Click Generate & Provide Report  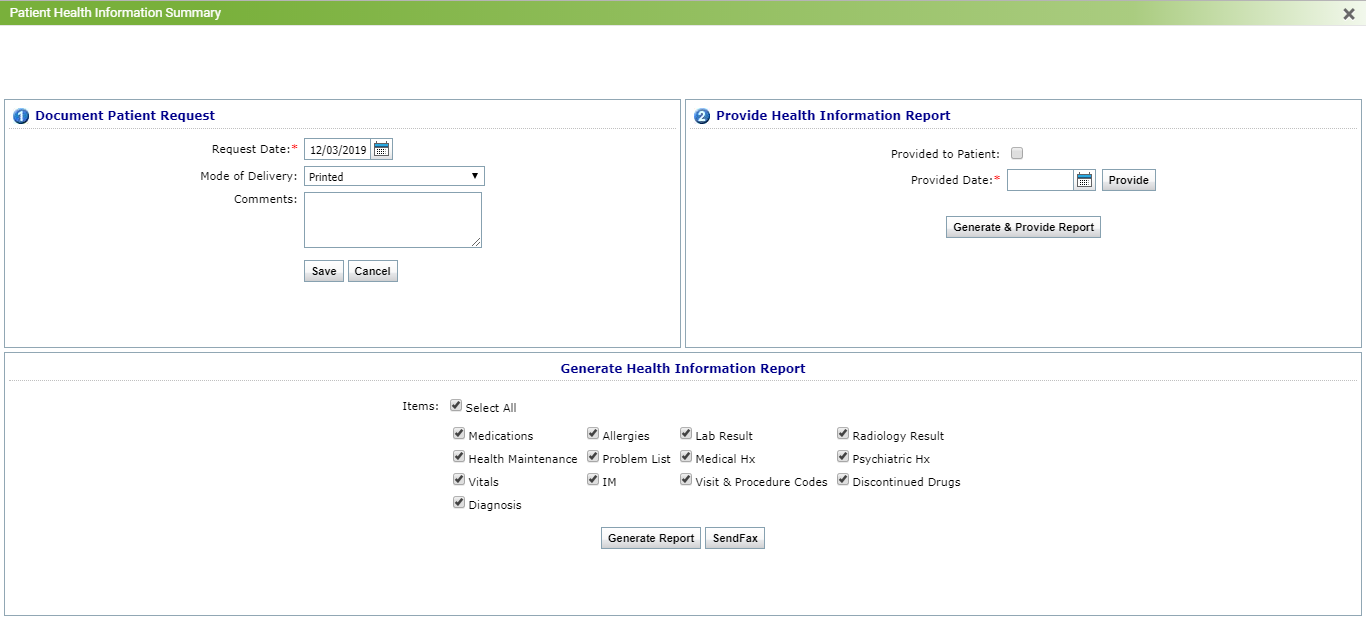coord(1023,227)
